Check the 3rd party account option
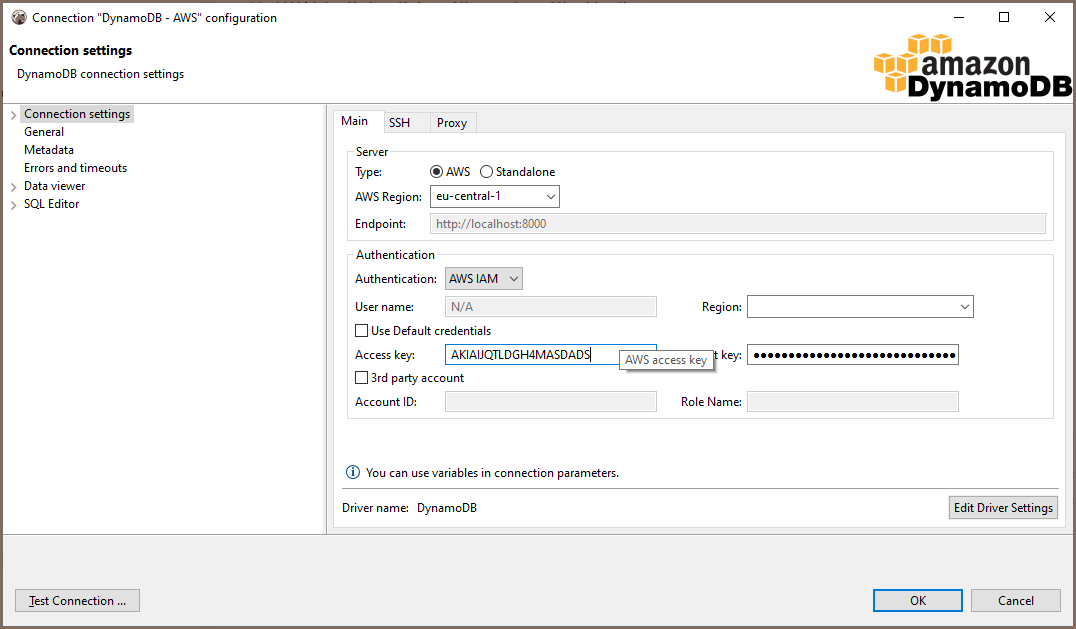Image resolution: width=1076 pixels, height=629 pixels. (x=361, y=377)
